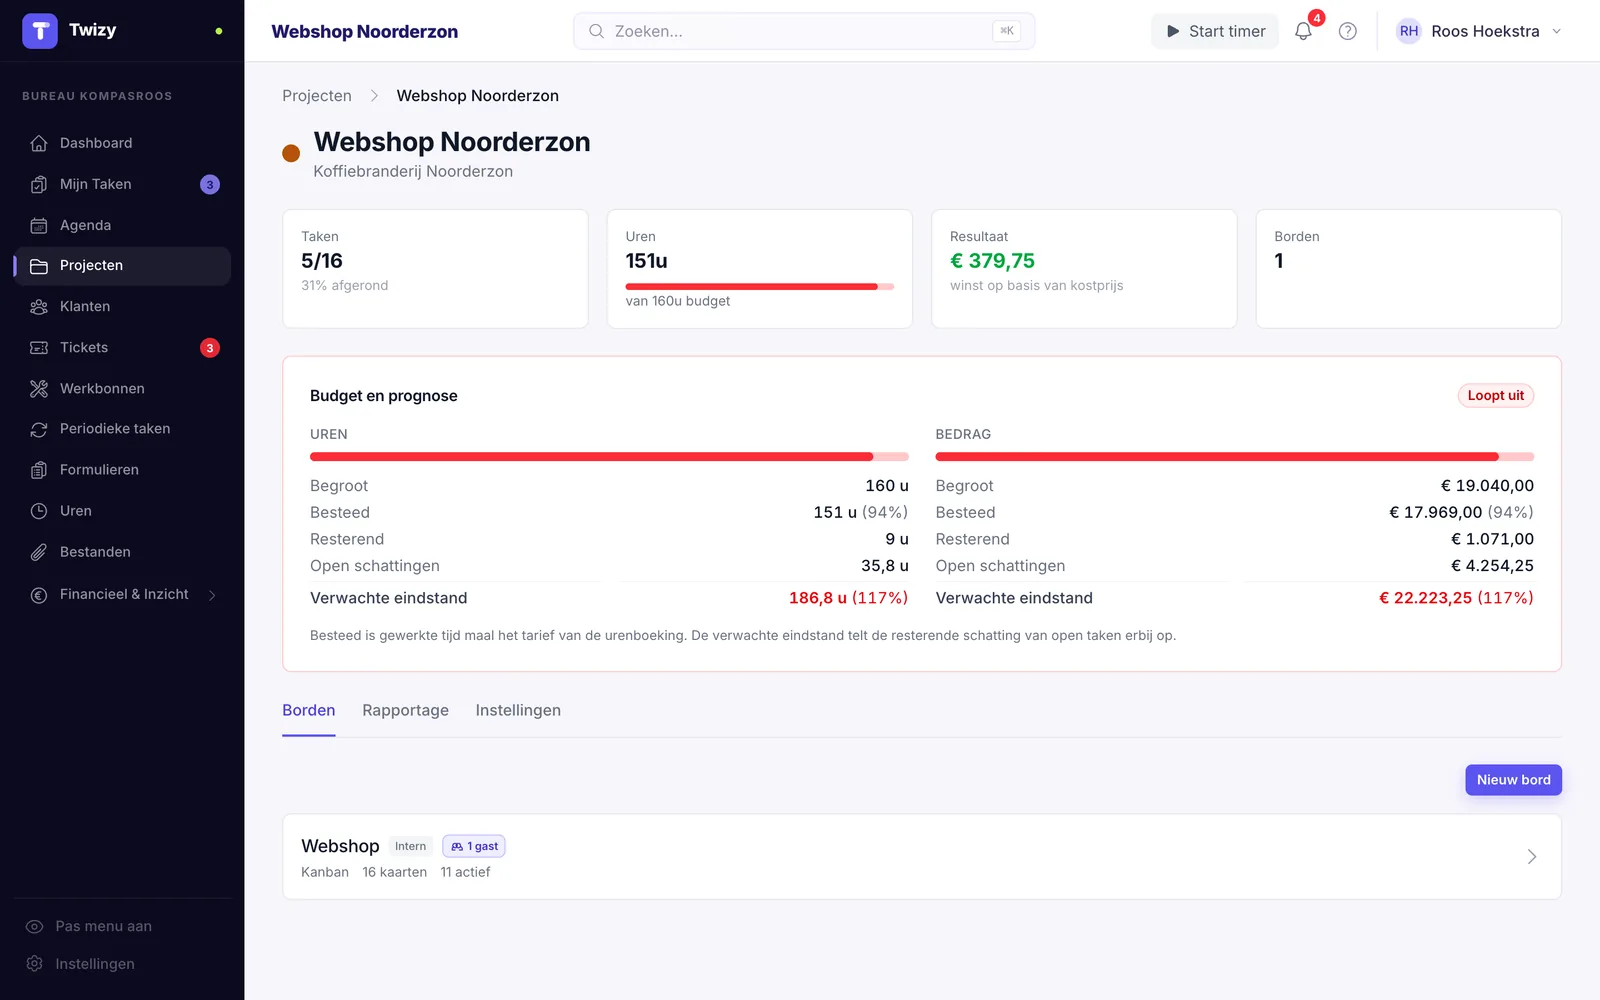Open the notifications bell icon

coord(1303,31)
